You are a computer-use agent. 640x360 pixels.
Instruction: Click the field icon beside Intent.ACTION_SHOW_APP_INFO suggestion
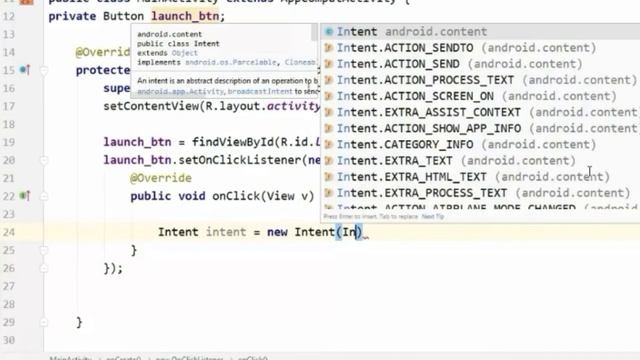pyautogui.click(x=329, y=129)
